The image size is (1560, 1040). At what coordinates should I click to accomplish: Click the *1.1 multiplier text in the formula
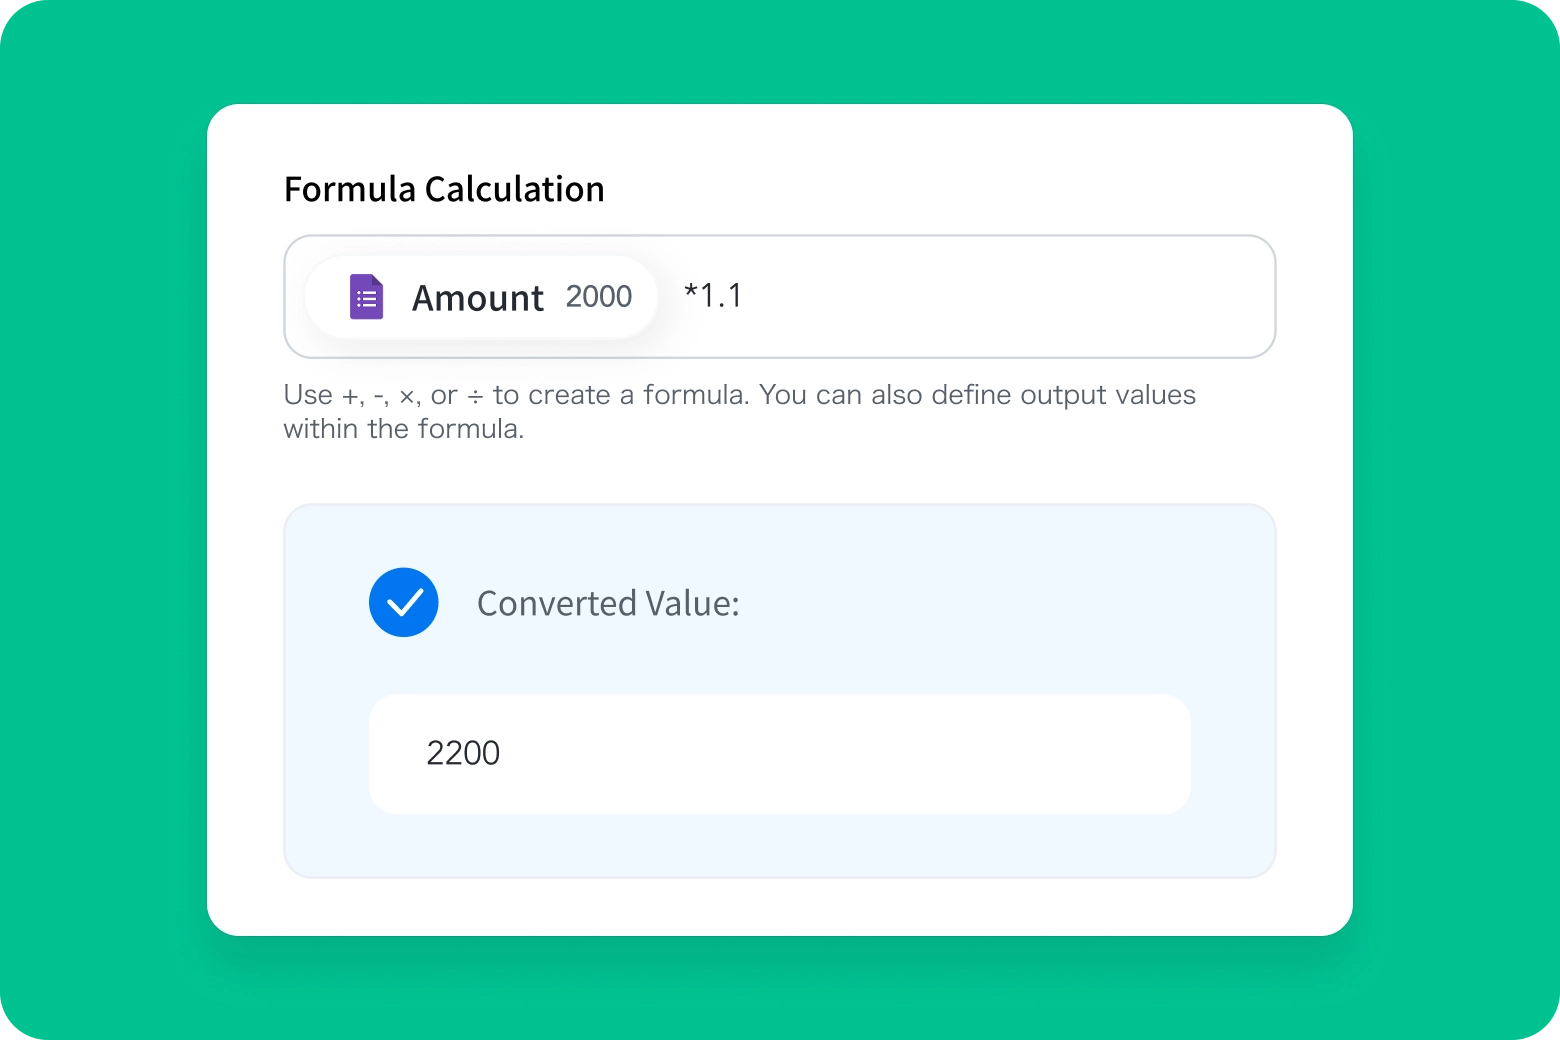(713, 296)
